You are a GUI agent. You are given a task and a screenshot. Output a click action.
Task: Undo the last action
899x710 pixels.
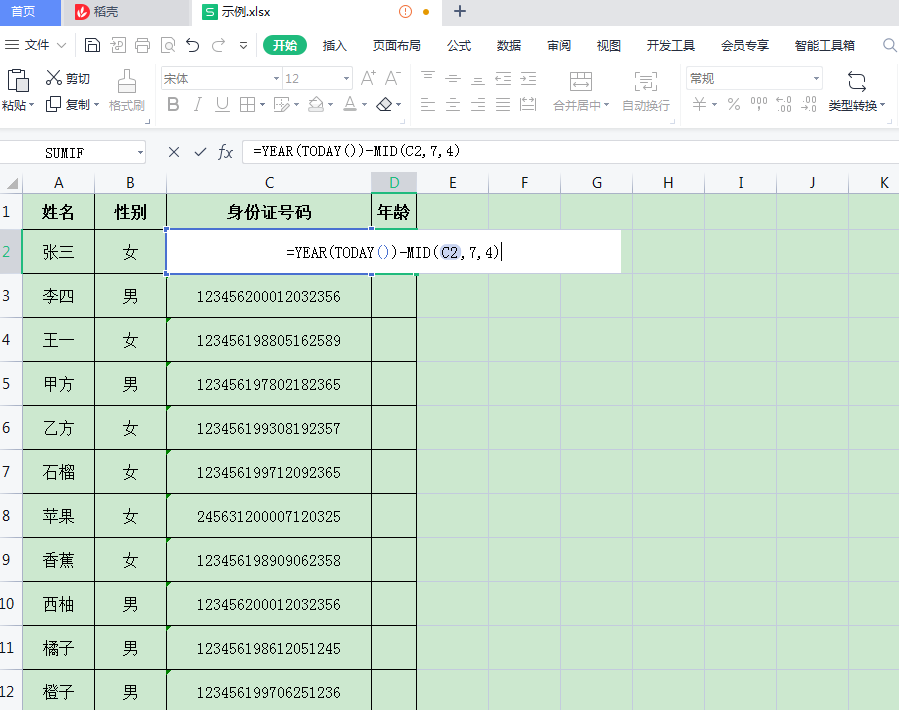(193, 45)
